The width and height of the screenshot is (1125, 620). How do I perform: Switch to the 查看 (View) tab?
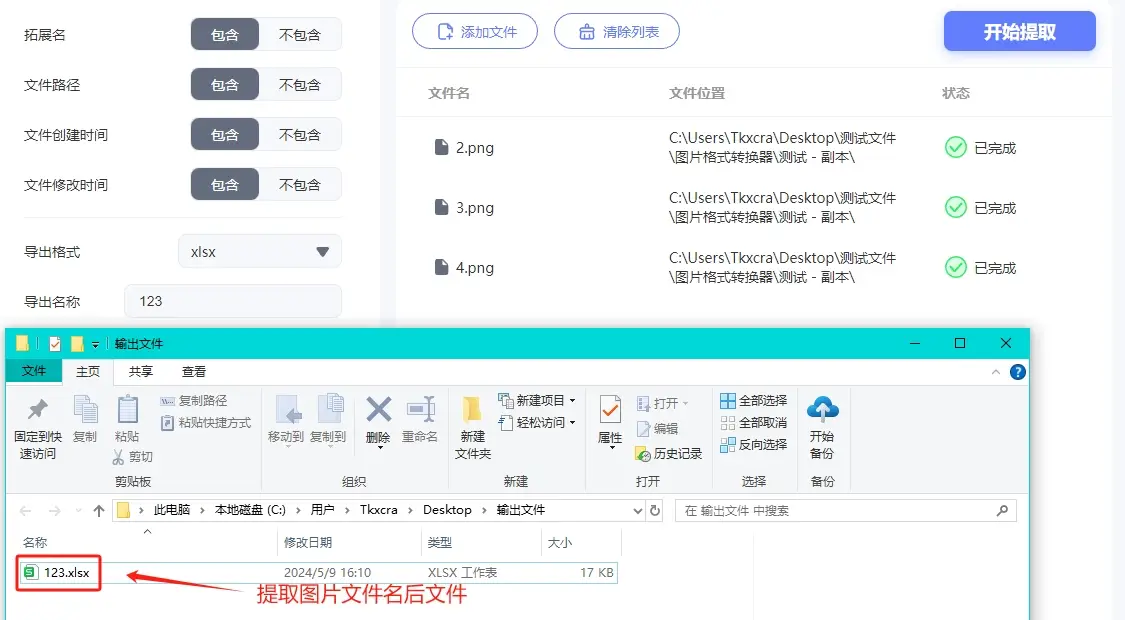tap(194, 371)
